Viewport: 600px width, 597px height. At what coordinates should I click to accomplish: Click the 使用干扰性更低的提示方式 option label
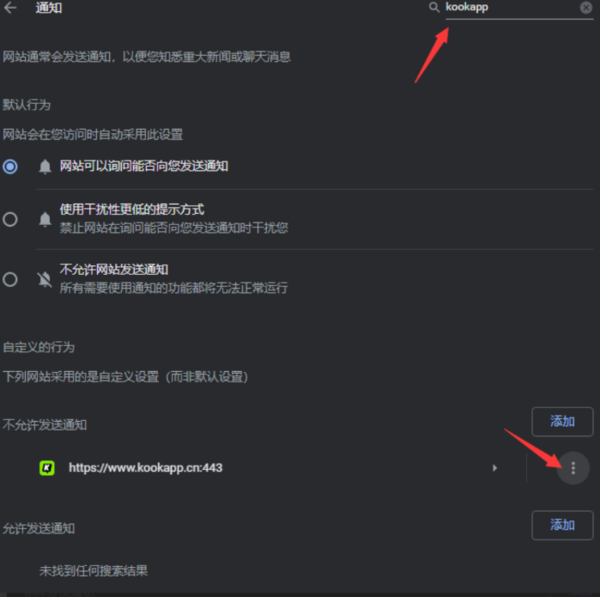pyautogui.click(x=132, y=209)
